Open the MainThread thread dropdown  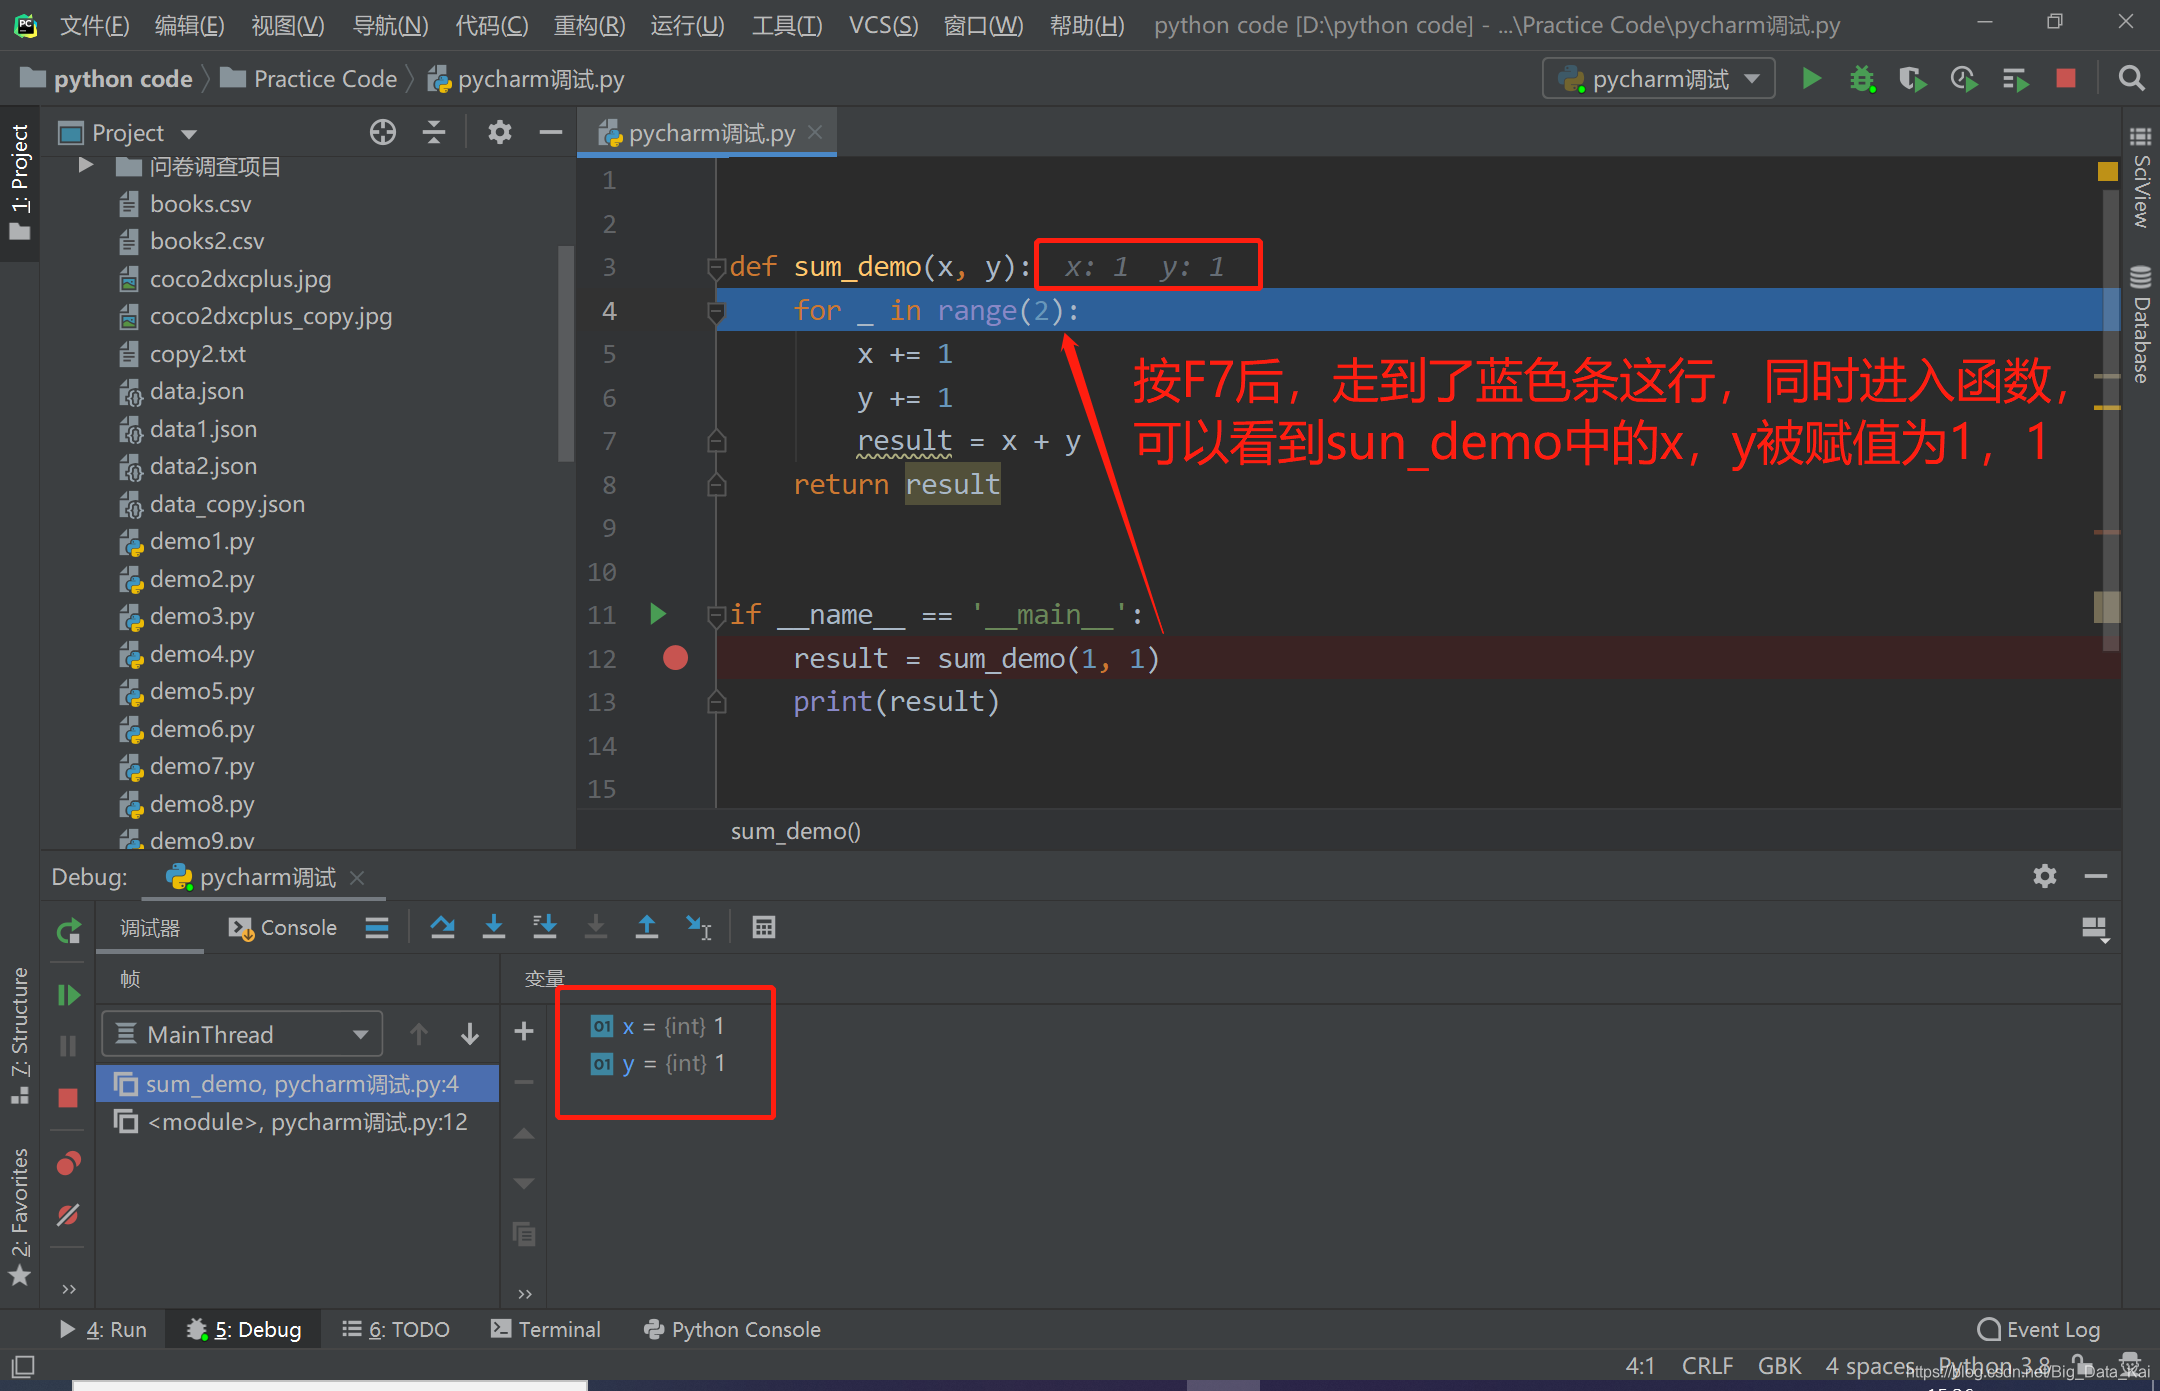pyautogui.click(x=242, y=1034)
